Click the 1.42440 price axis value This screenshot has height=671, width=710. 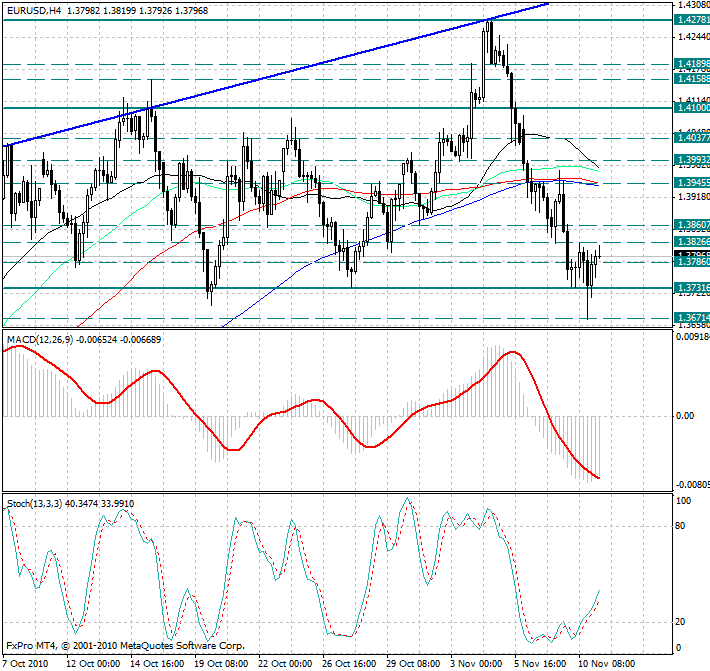693,37
